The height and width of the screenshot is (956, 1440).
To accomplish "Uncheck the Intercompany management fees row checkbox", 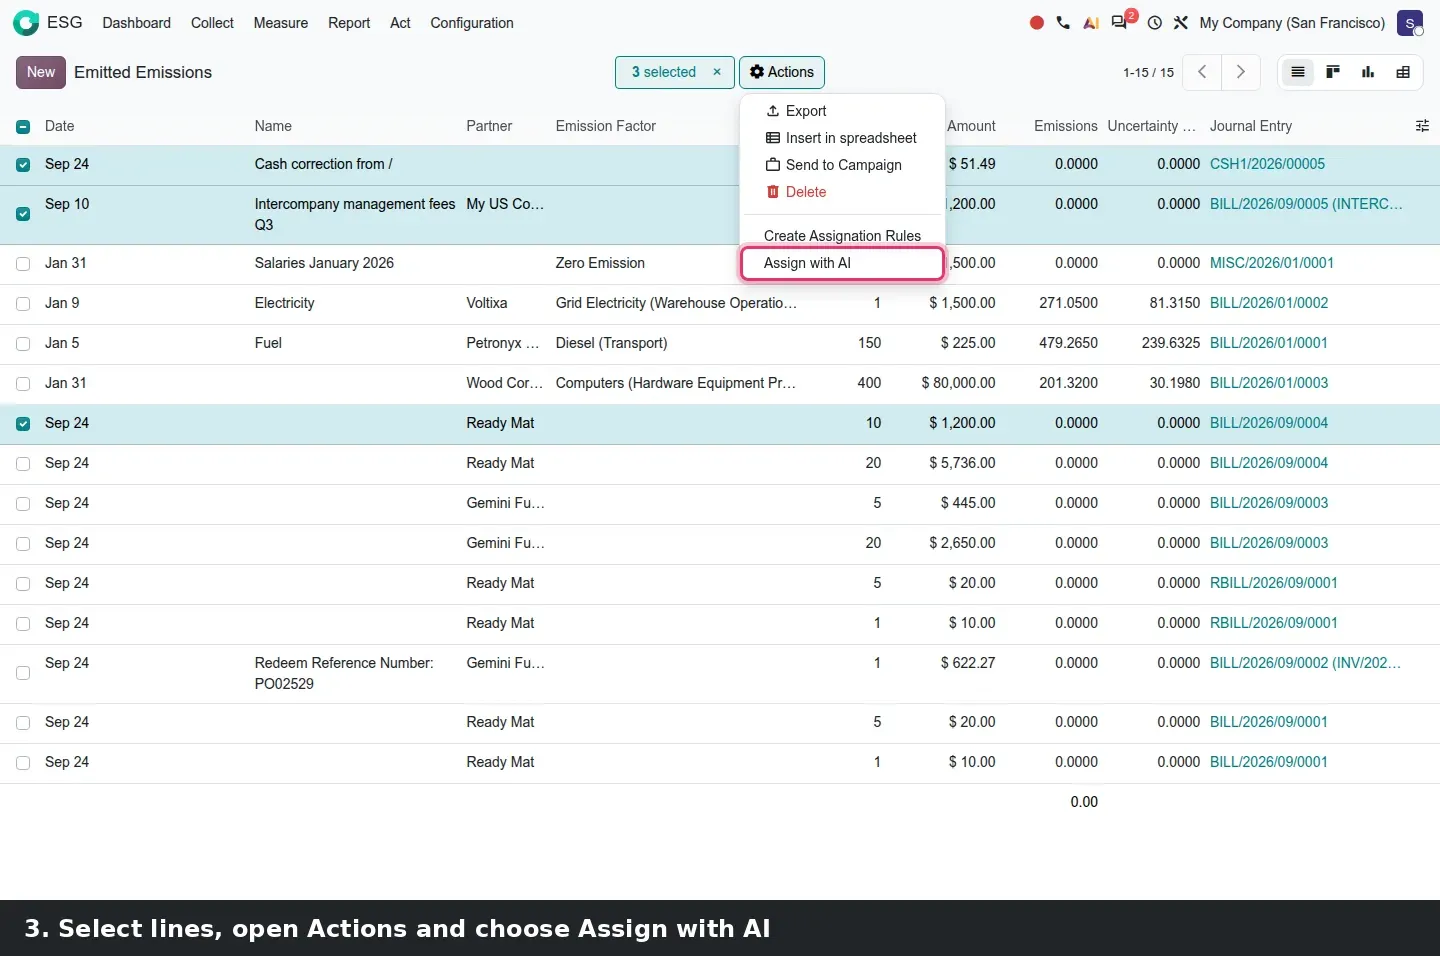I will pos(23,214).
